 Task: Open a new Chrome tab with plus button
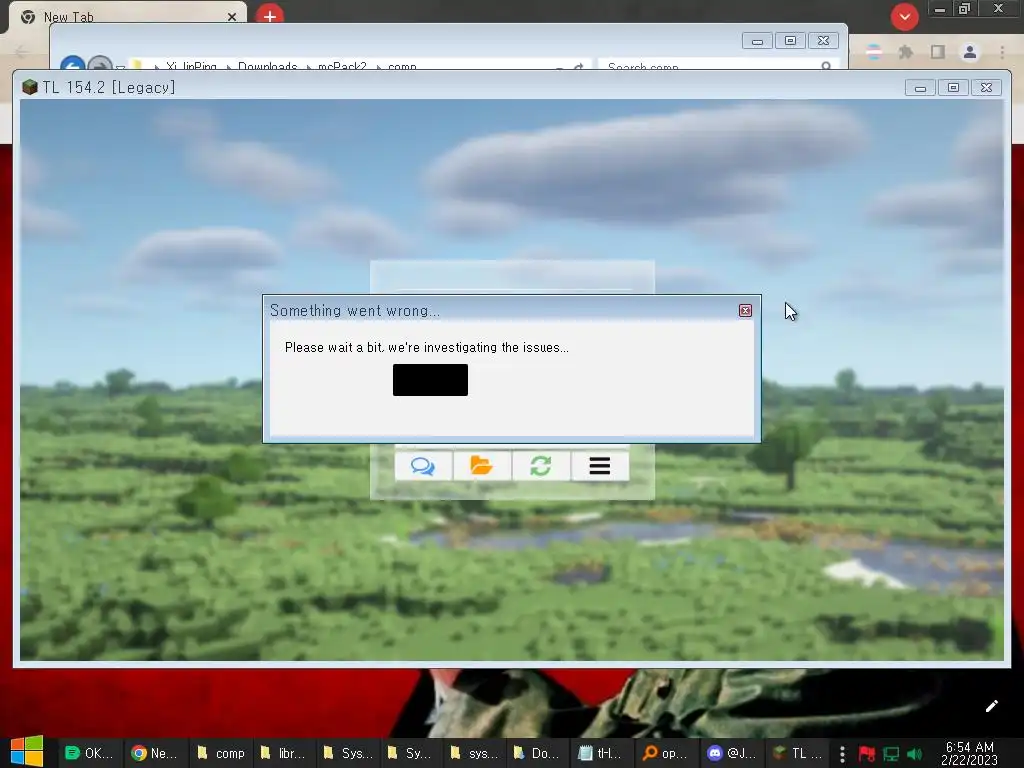270,16
